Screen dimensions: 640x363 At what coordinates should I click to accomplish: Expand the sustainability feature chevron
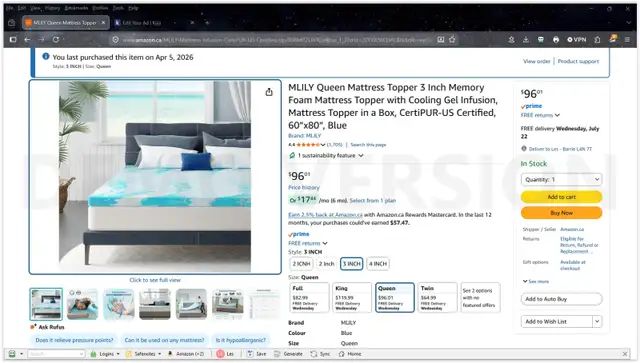tap(361, 156)
